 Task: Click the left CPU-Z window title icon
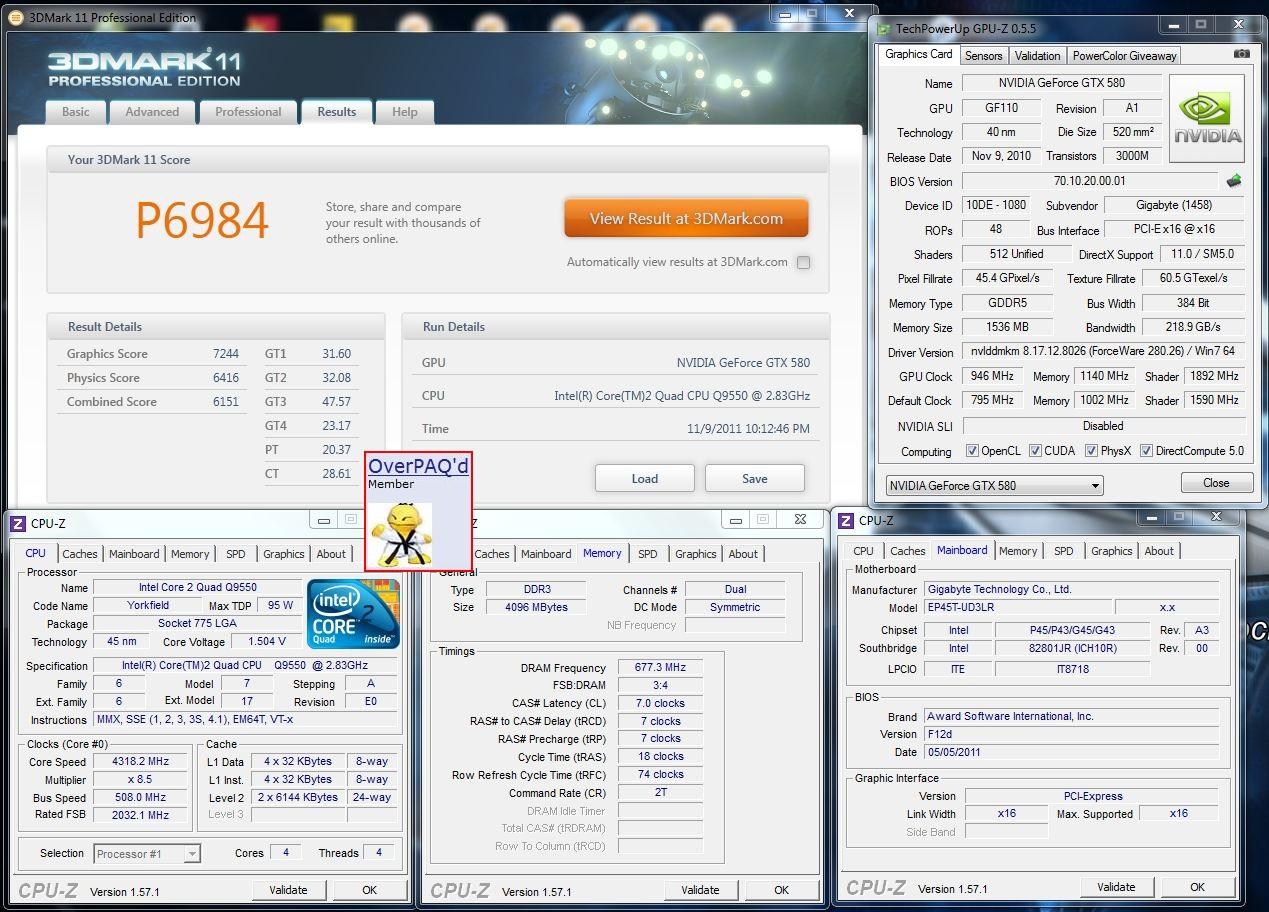pyautogui.click(x=17, y=523)
